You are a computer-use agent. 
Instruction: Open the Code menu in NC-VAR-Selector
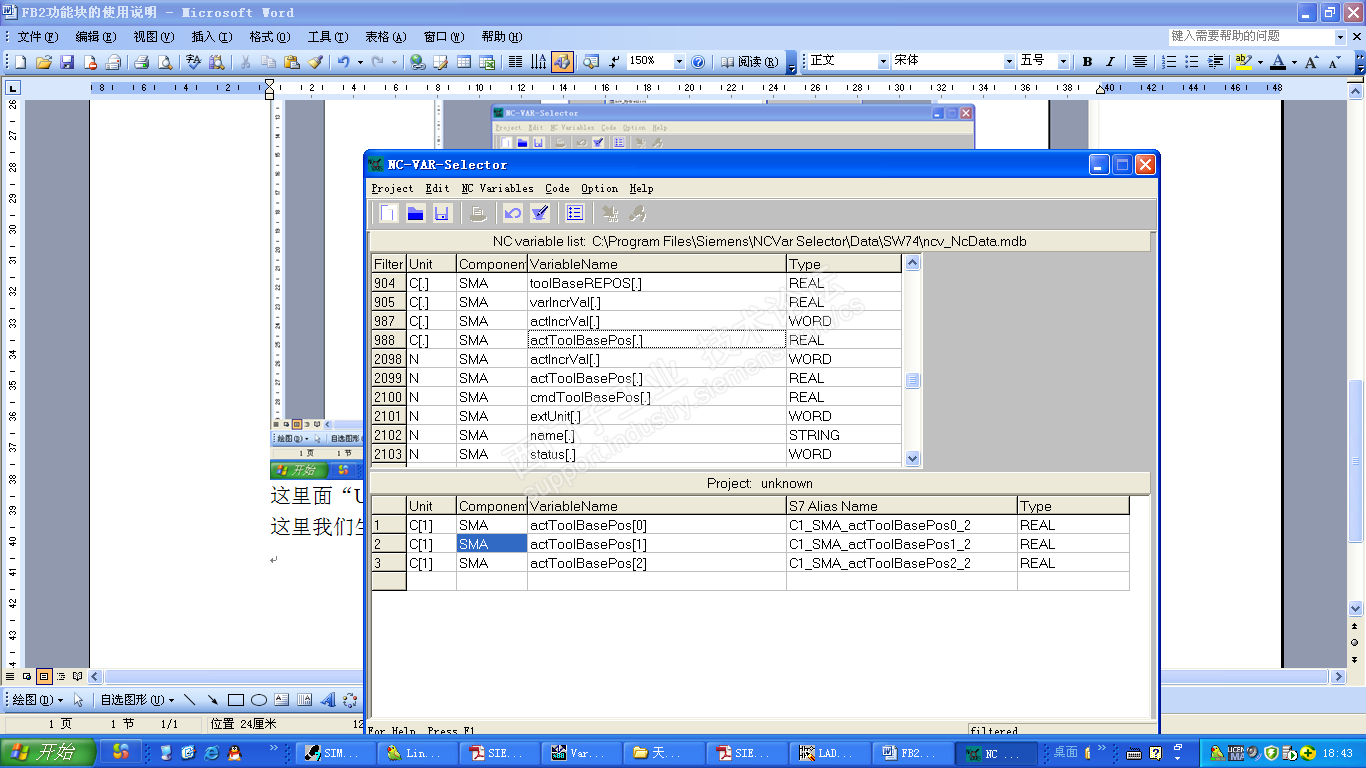pyautogui.click(x=557, y=188)
